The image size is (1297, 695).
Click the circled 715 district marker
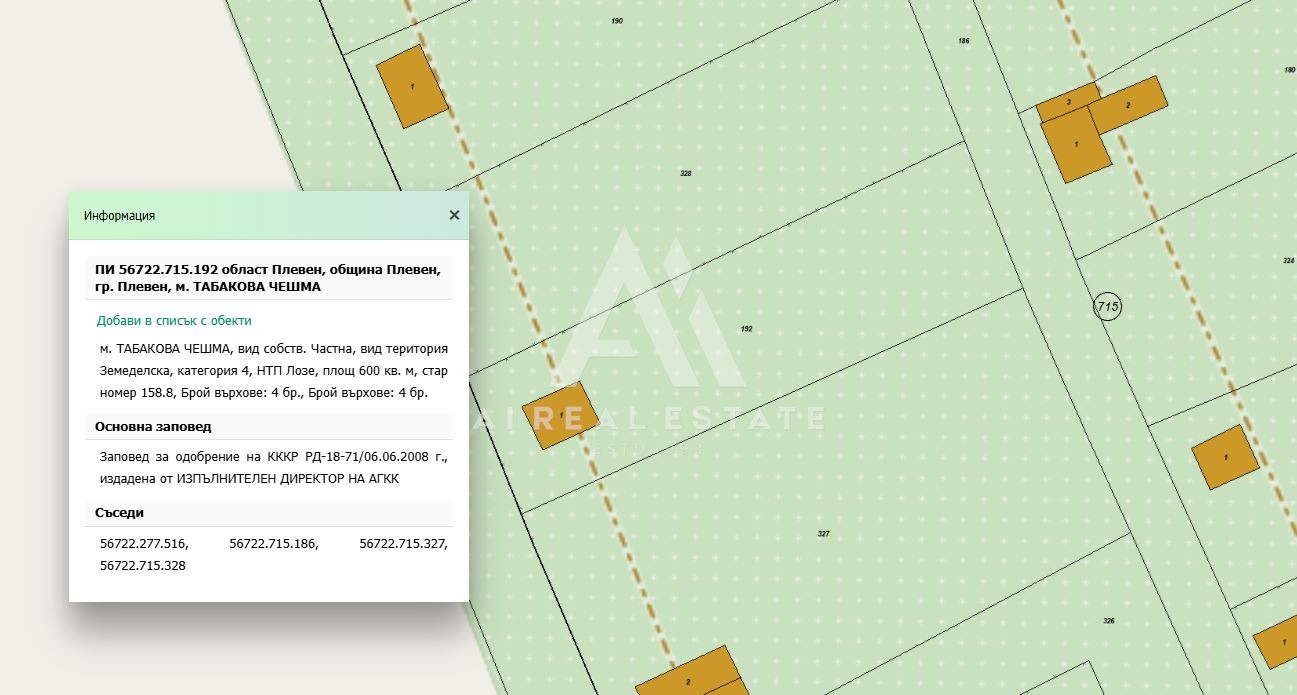[1107, 307]
